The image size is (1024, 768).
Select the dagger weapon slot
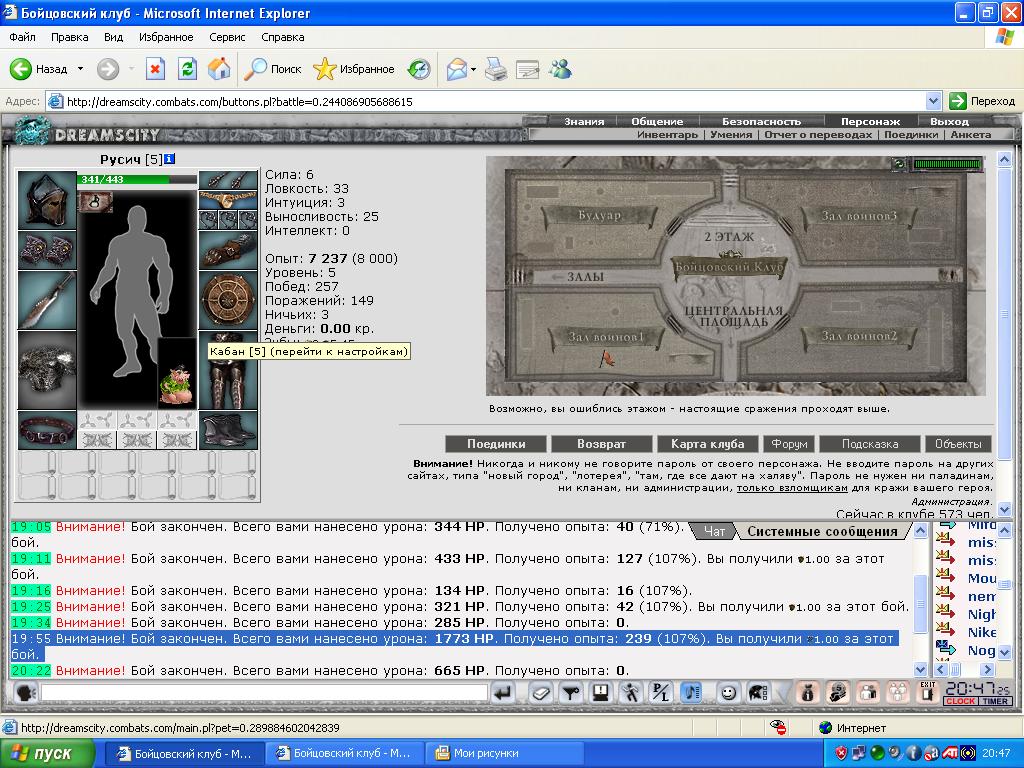[47, 300]
